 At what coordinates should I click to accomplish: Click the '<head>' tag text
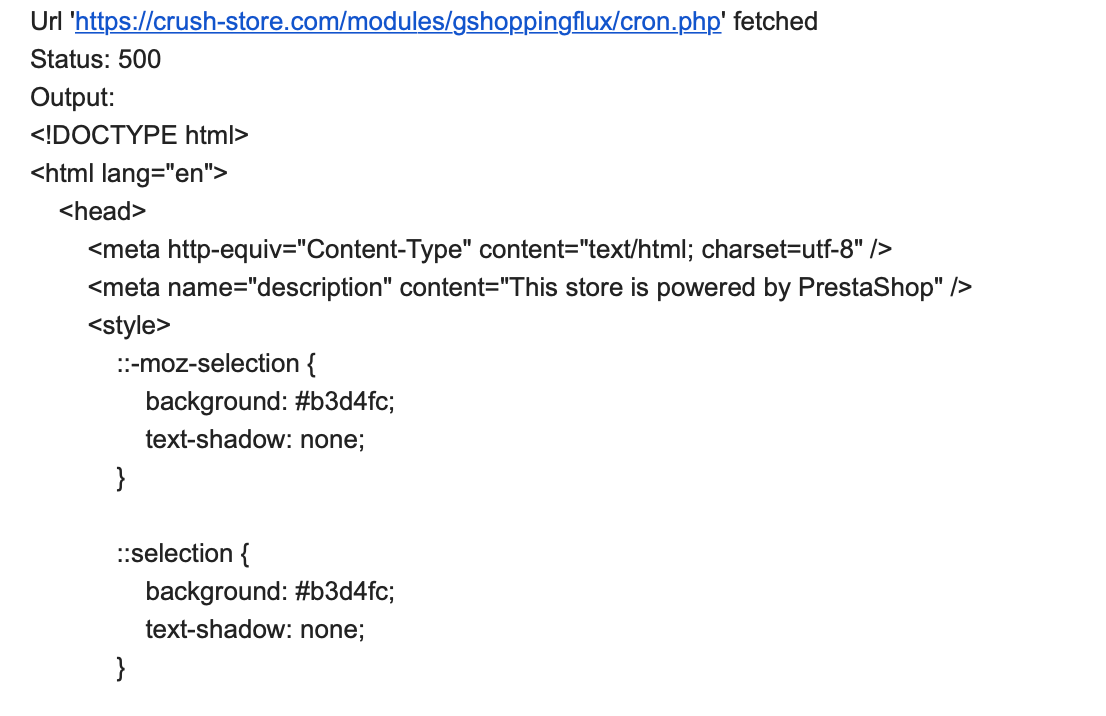[103, 212]
